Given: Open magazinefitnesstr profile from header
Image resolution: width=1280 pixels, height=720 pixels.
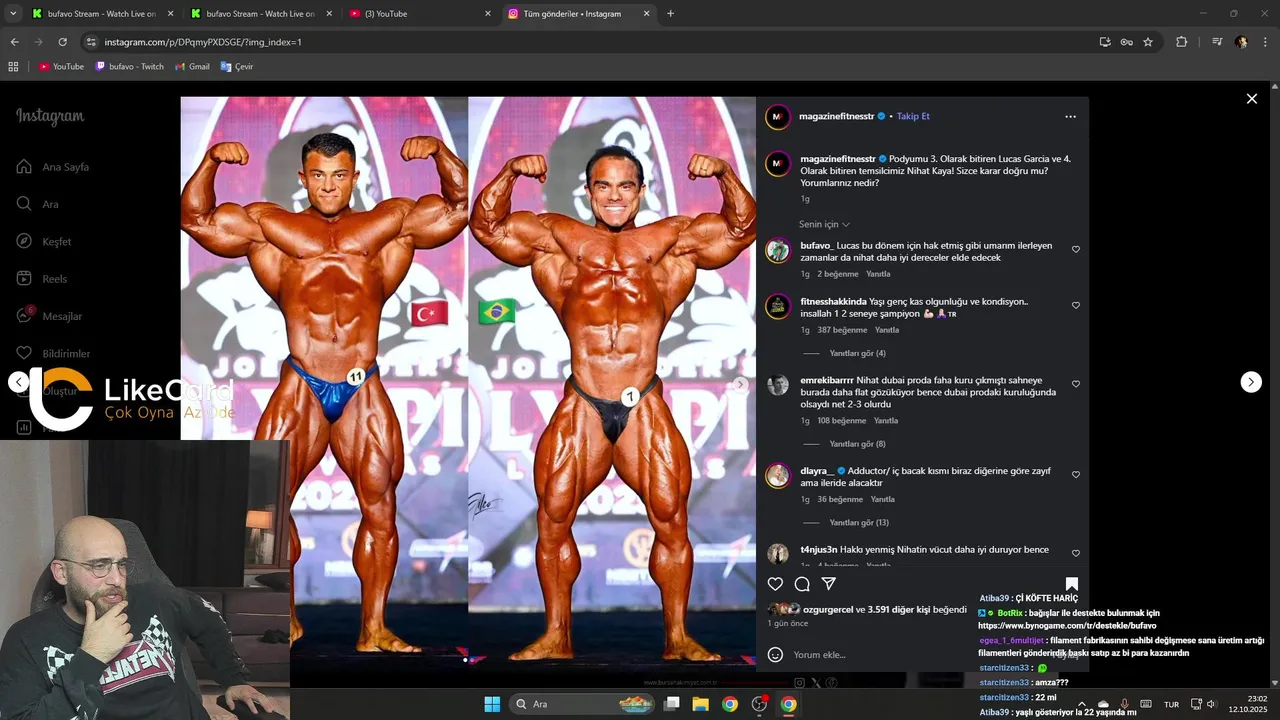Looking at the screenshot, I should [837, 116].
